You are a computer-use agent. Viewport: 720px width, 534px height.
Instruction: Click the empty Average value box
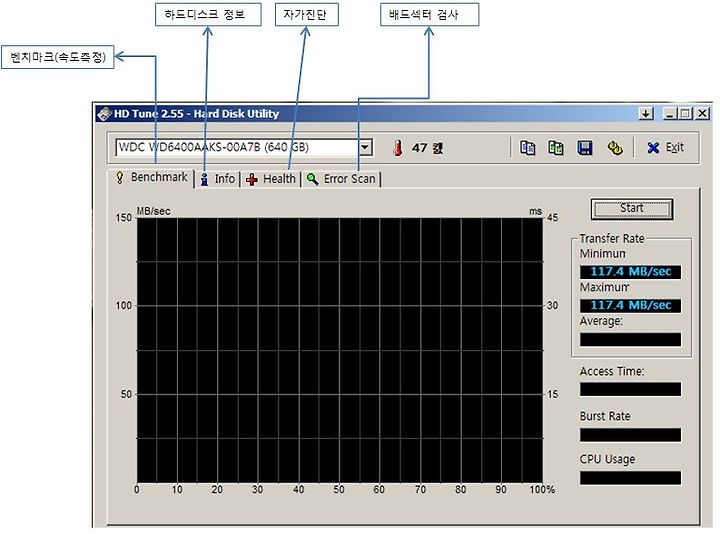(x=630, y=340)
